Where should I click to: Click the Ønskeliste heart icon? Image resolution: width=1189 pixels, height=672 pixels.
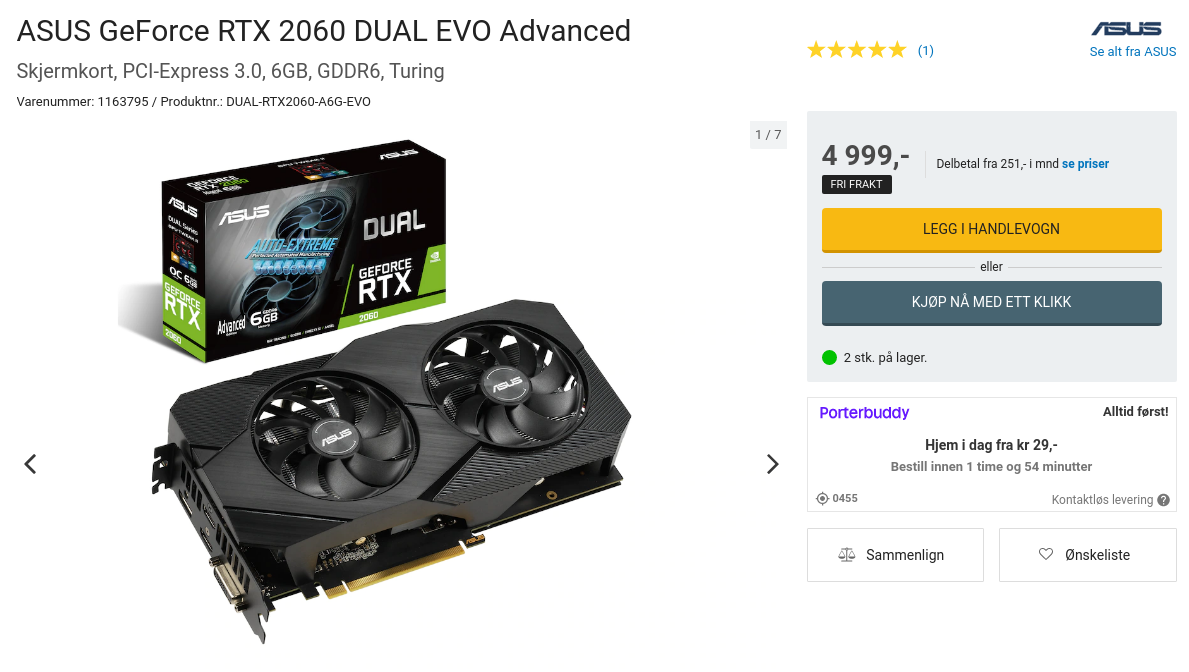pos(1046,554)
